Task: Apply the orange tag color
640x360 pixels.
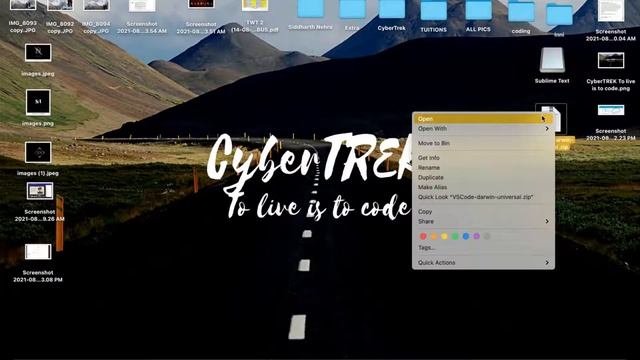Action: [434, 236]
